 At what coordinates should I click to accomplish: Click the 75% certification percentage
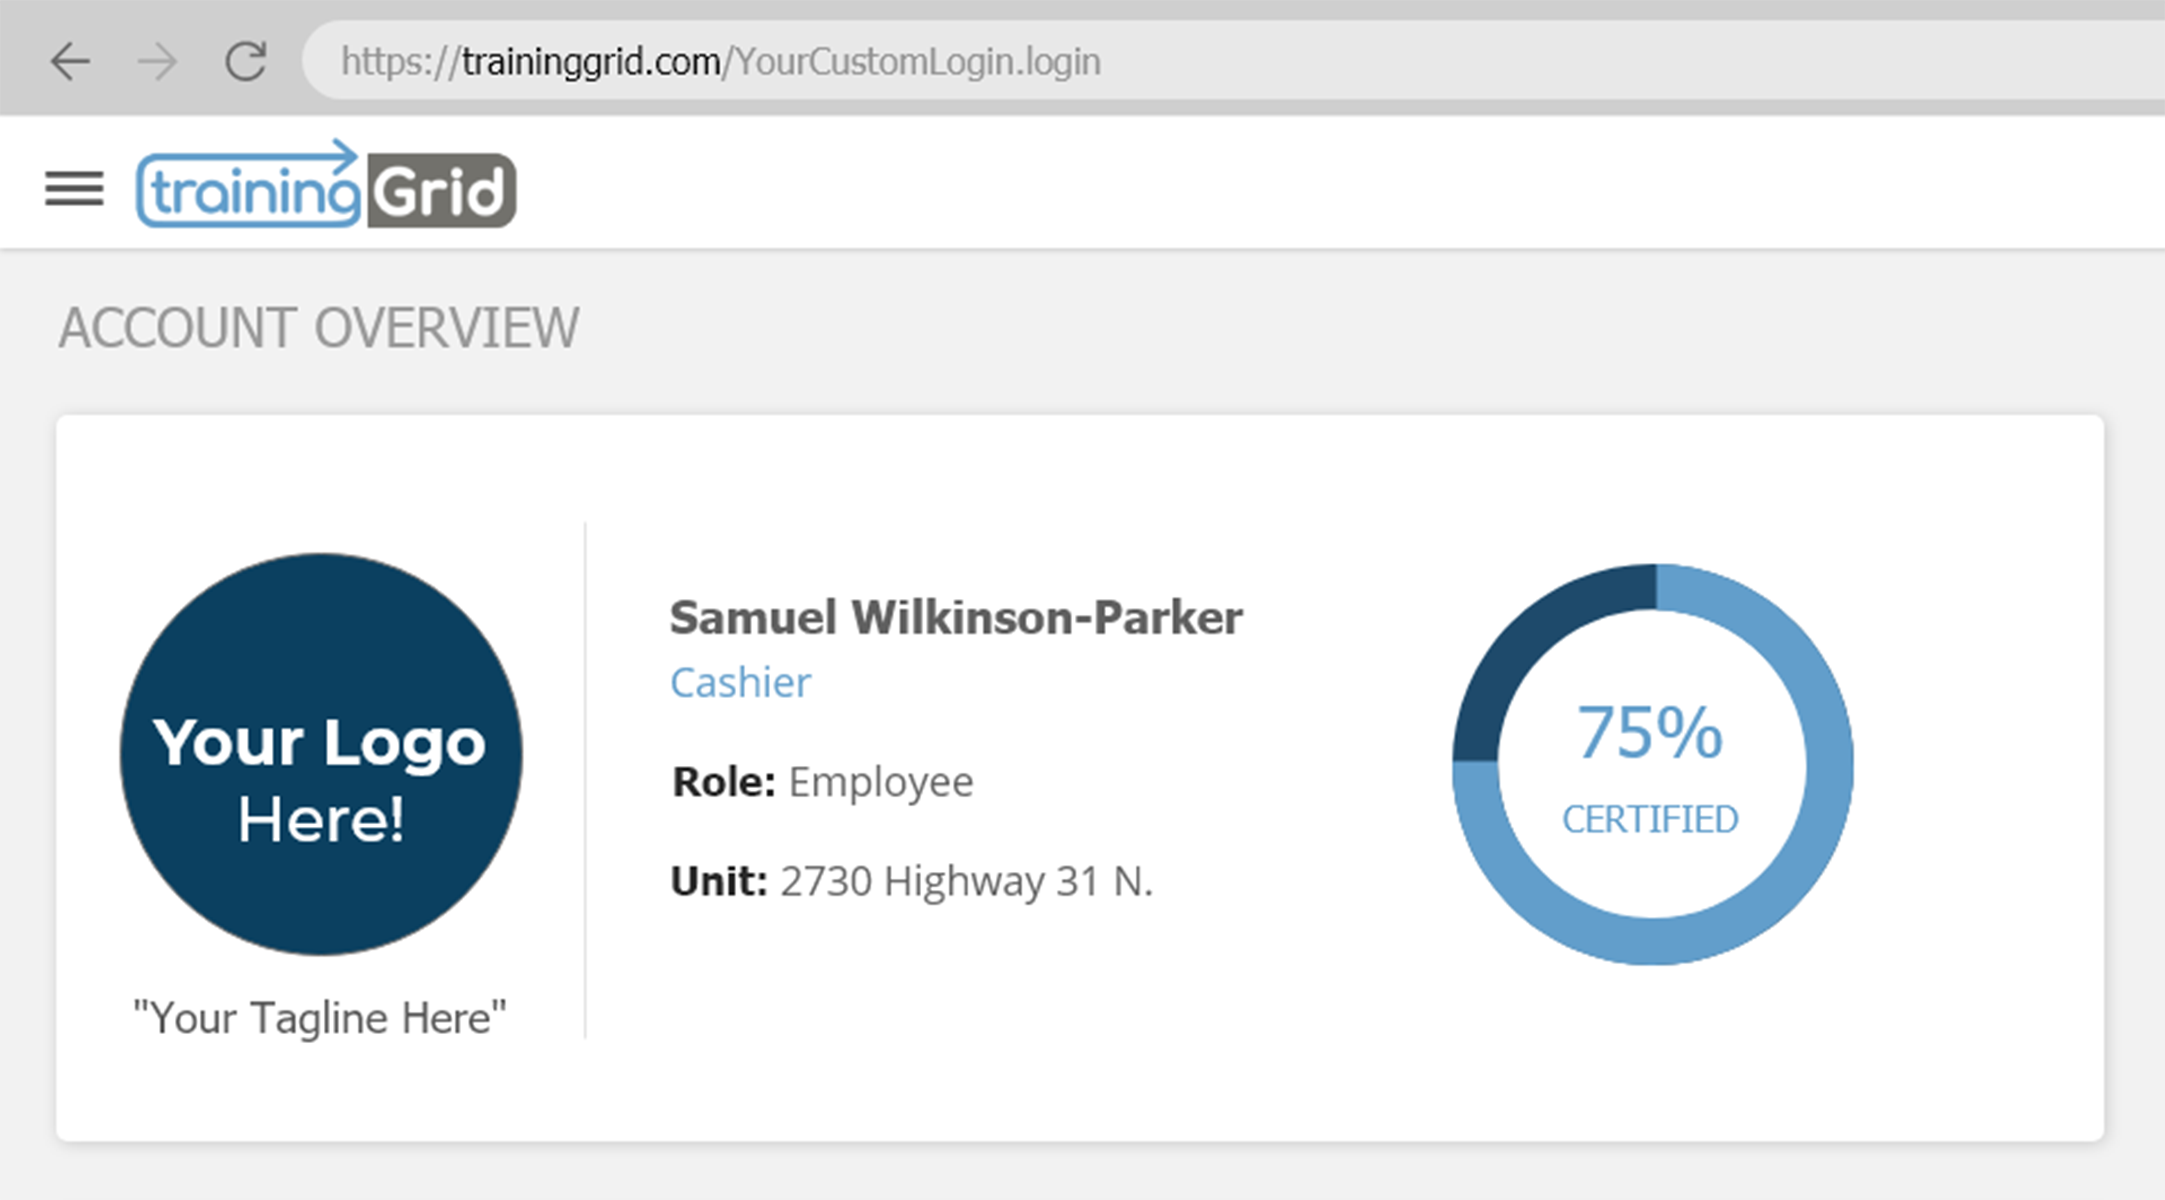[x=1650, y=733]
